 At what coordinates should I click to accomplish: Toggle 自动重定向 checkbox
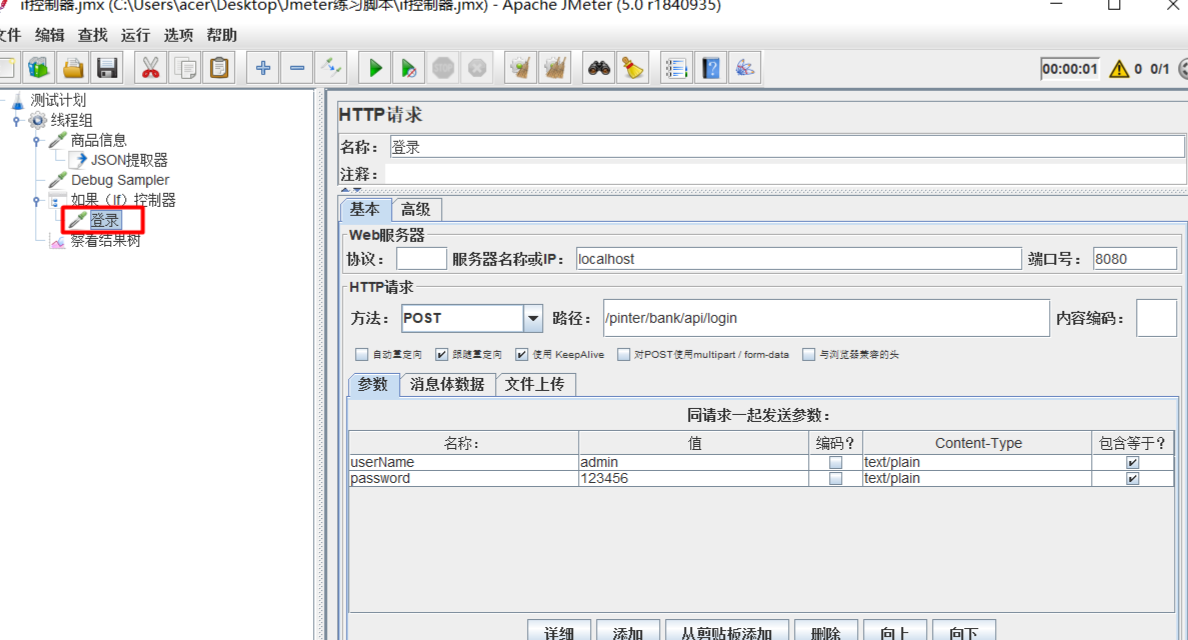pyautogui.click(x=361, y=354)
